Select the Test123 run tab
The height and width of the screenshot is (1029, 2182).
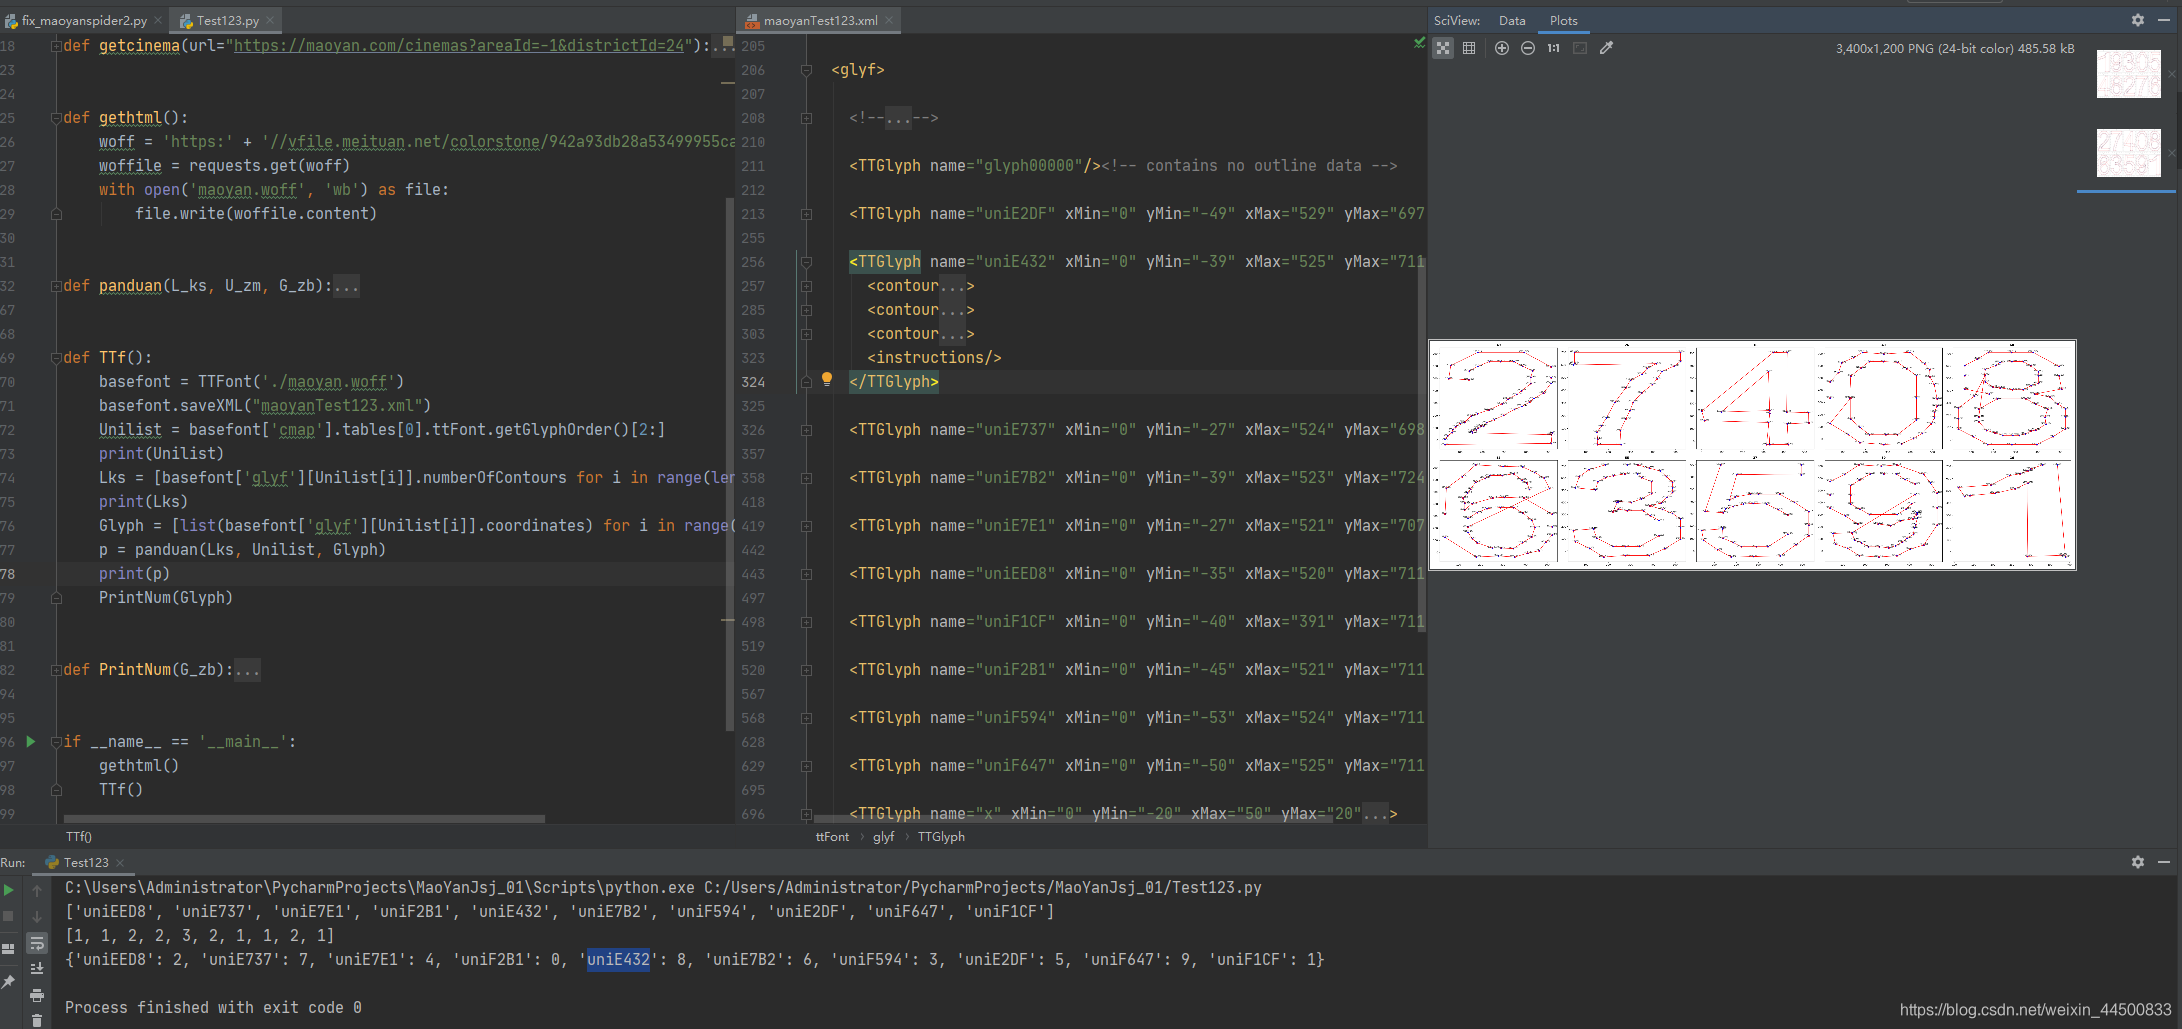click(86, 862)
